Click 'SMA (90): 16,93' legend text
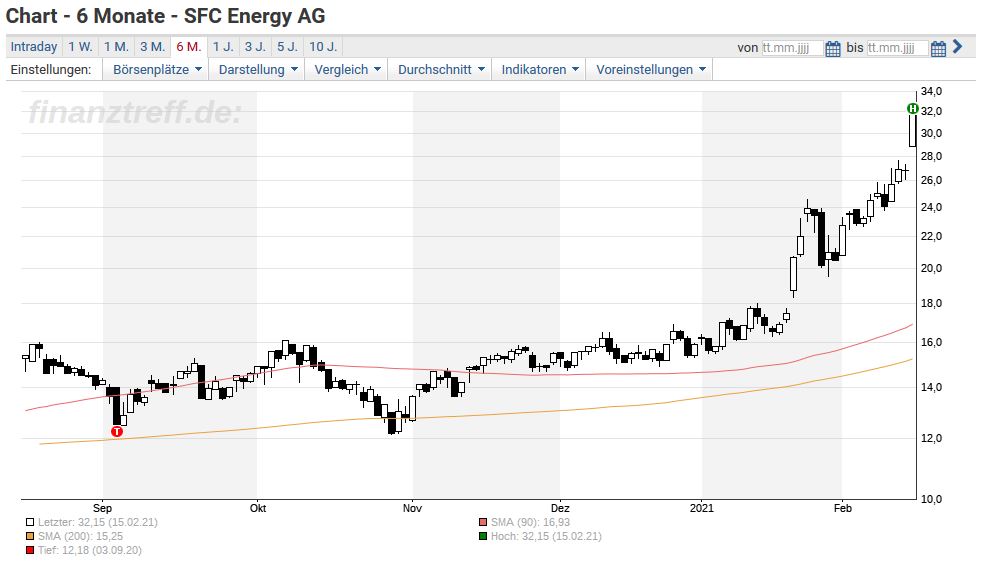Image resolution: width=985 pixels, height=564 pixels. pos(530,523)
